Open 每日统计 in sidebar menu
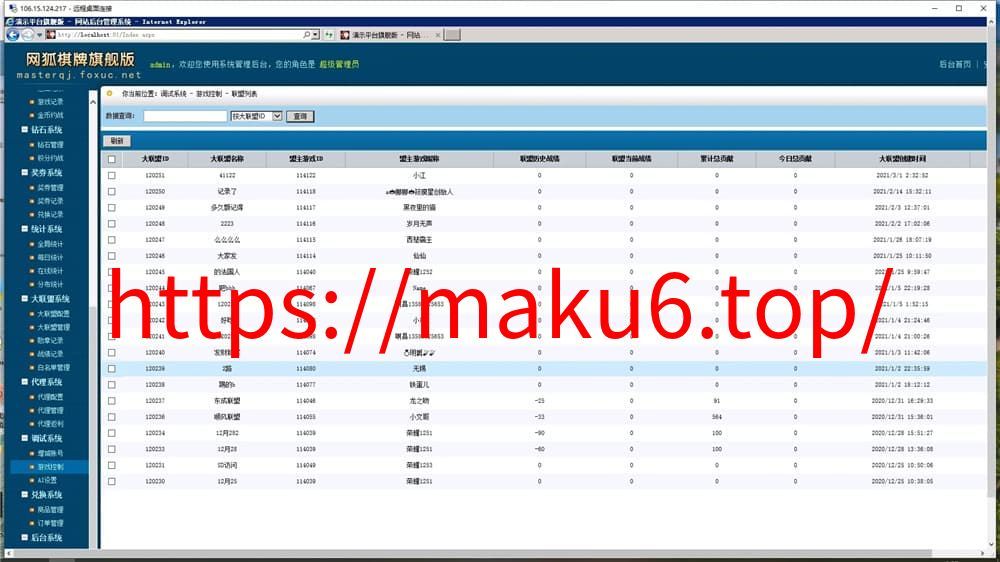1000x562 pixels. (50, 257)
